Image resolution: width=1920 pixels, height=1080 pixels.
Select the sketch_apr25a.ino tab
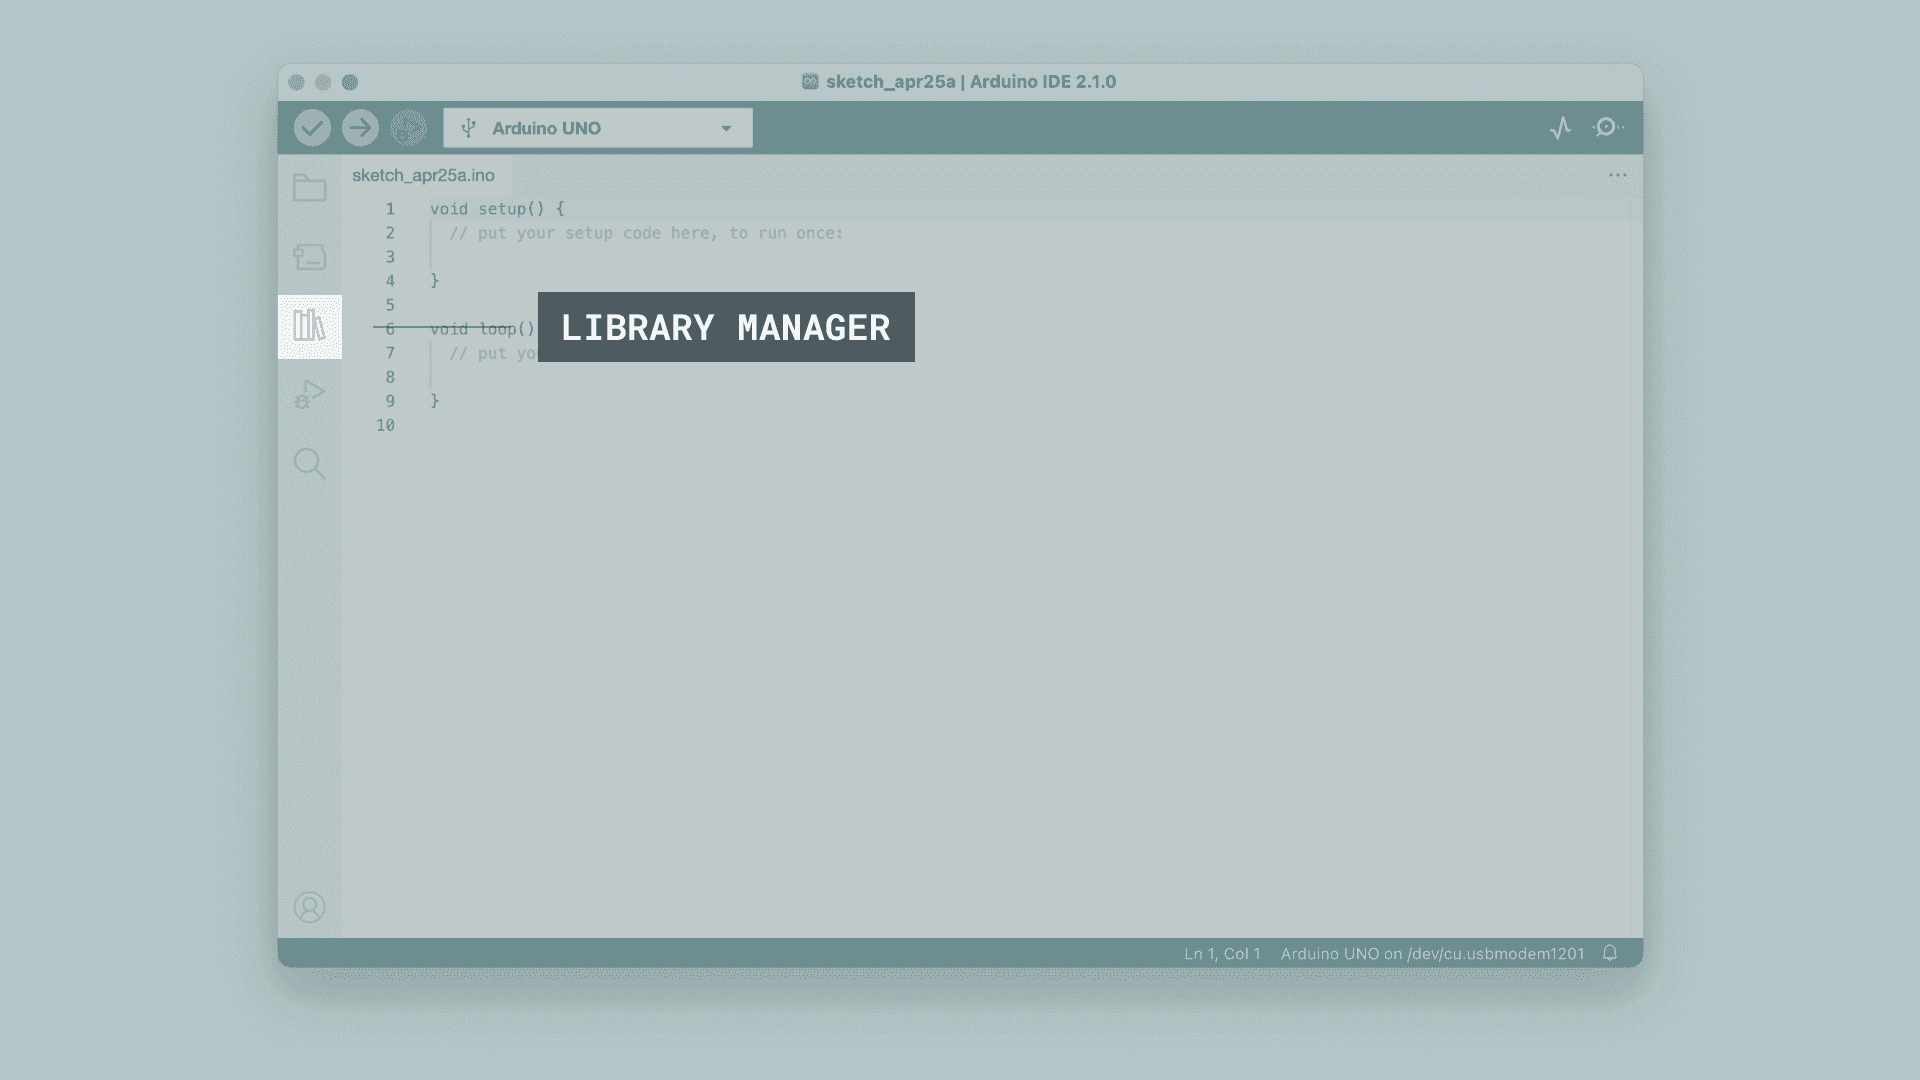point(423,175)
